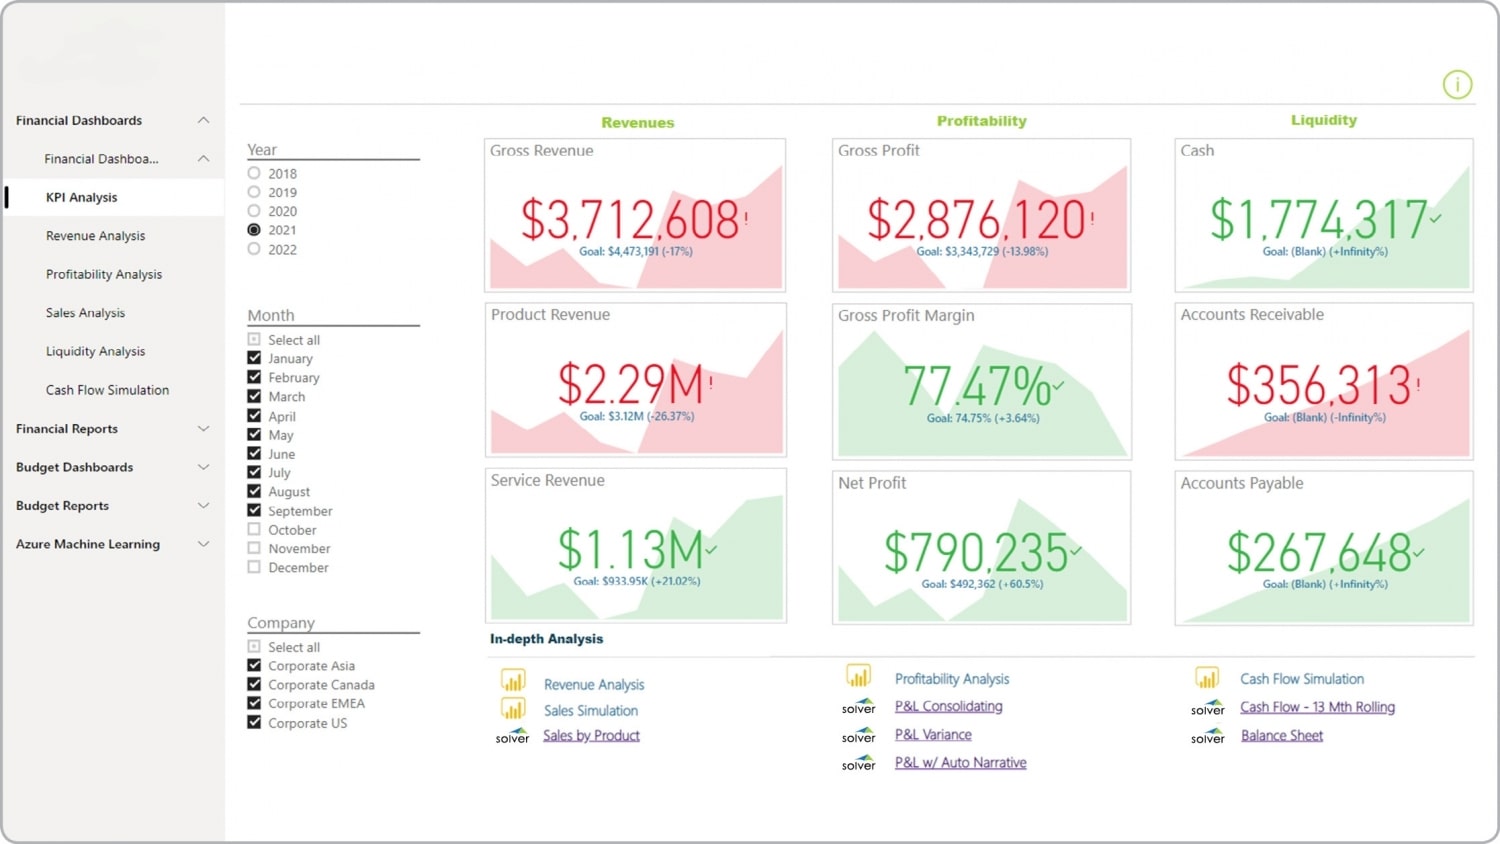Click the Solver icon beside Balance Sheet
Image resolution: width=1500 pixels, height=844 pixels.
(1207, 736)
